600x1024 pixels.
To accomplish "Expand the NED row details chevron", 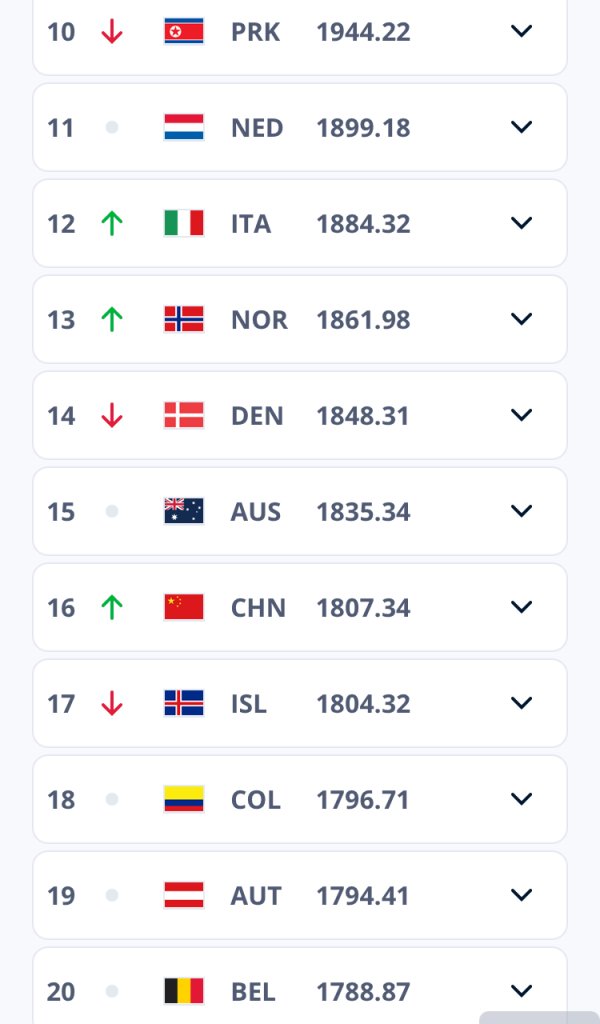I will 521,127.
